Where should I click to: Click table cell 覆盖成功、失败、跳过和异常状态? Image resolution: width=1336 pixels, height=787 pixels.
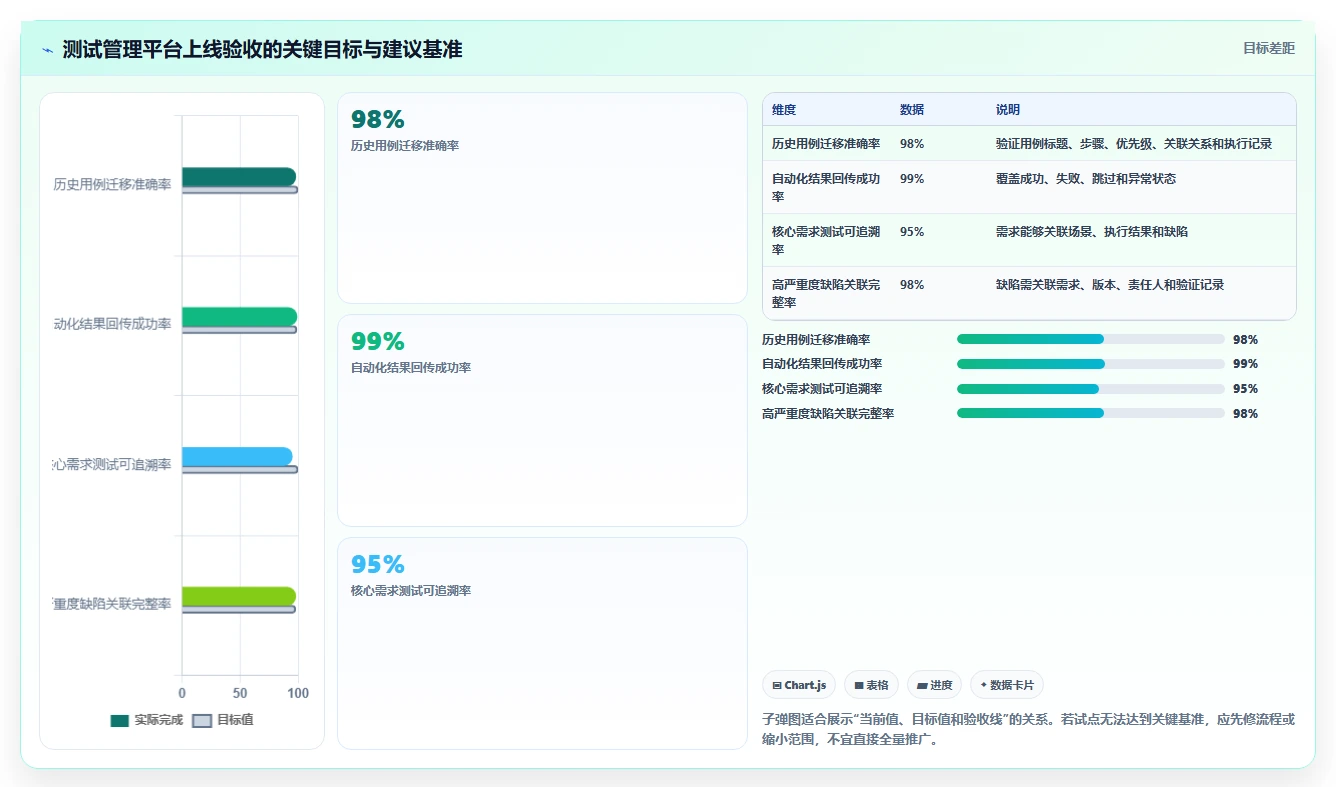tap(1086, 179)
